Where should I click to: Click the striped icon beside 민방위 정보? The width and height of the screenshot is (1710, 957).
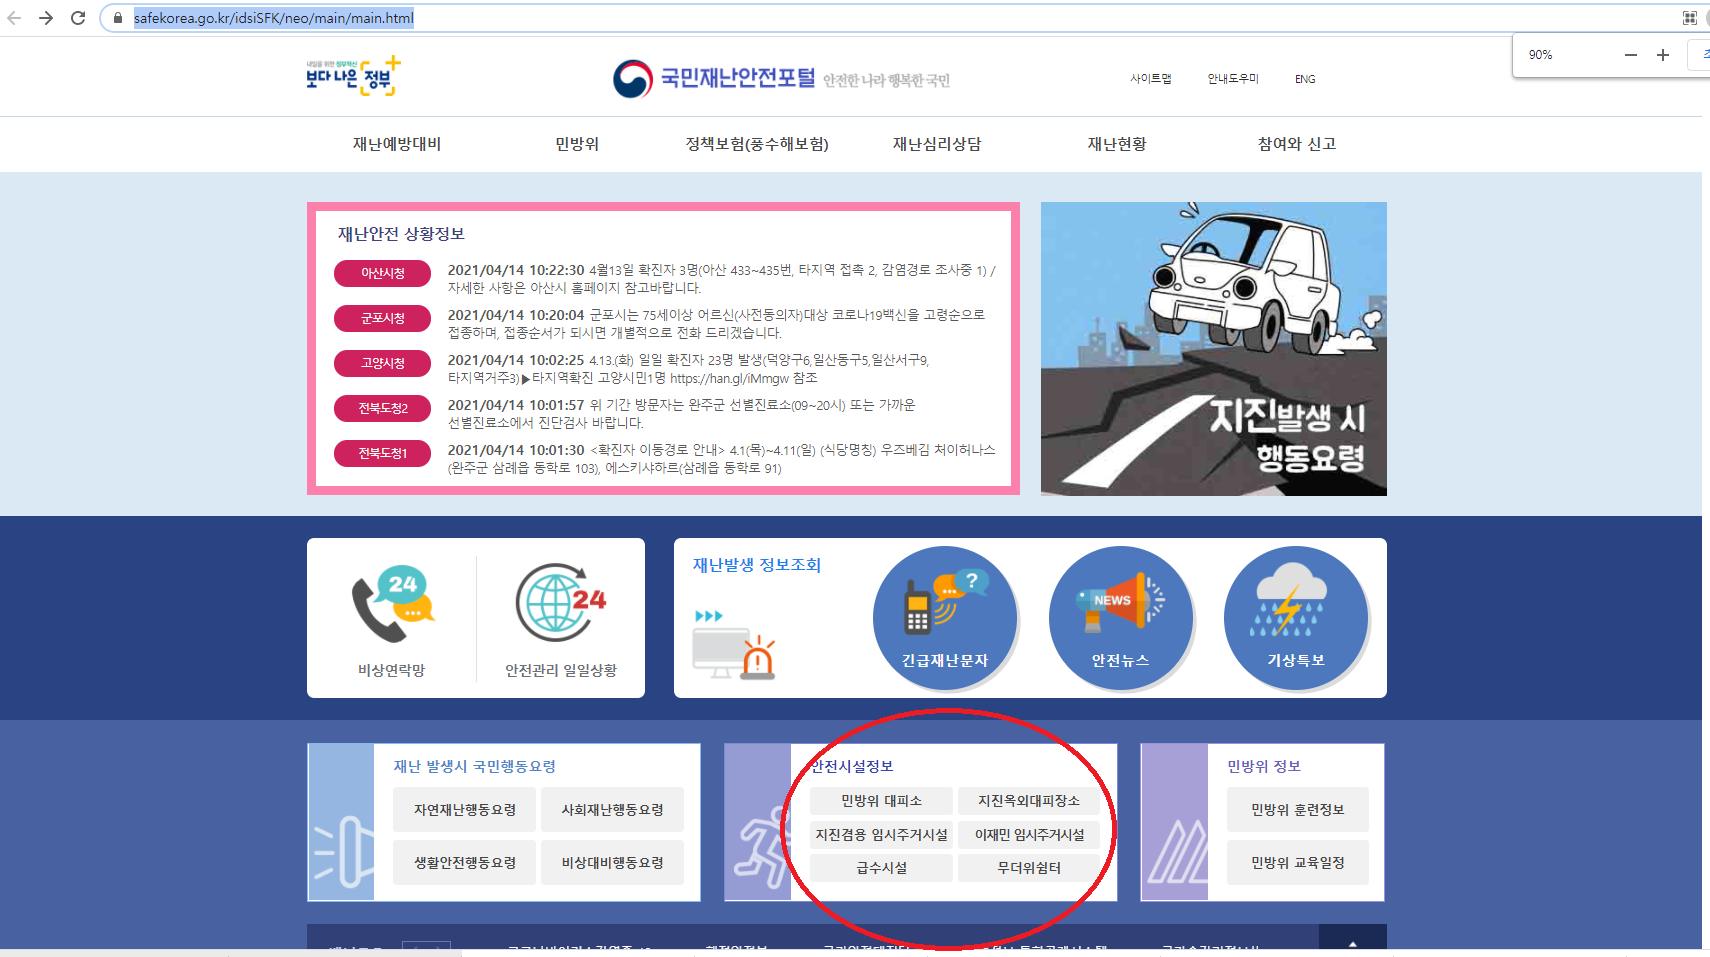click(1175, 822)
